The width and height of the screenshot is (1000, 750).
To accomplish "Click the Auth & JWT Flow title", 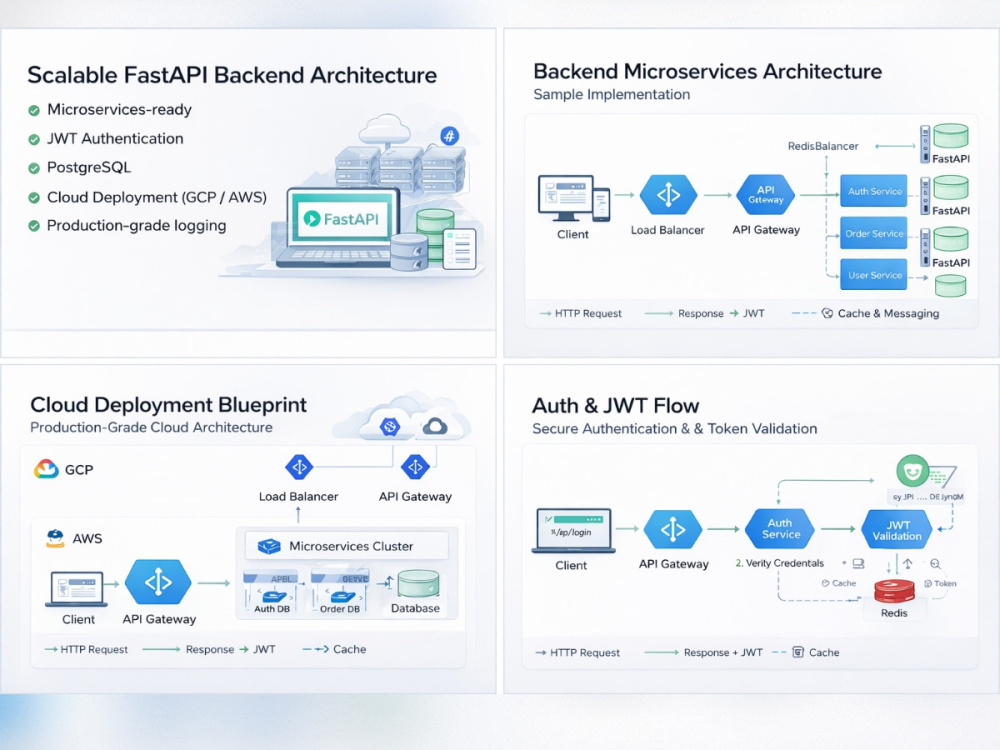I will 615,406.
